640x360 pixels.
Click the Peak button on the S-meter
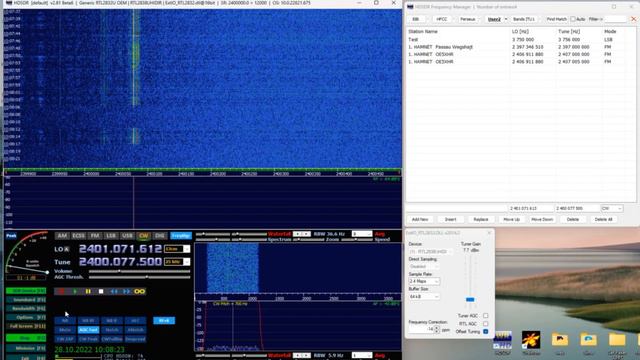11,236
